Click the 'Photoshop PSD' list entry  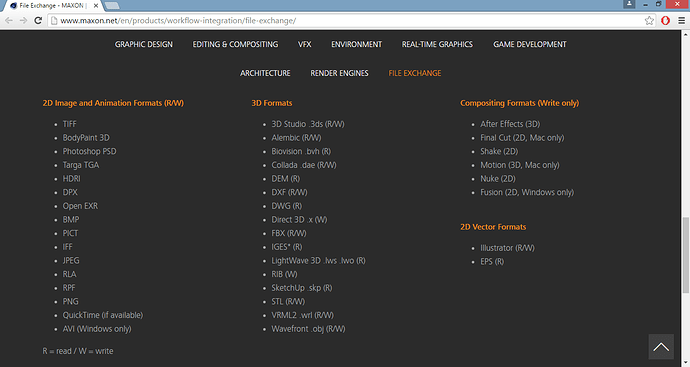[x=89, y=152]
